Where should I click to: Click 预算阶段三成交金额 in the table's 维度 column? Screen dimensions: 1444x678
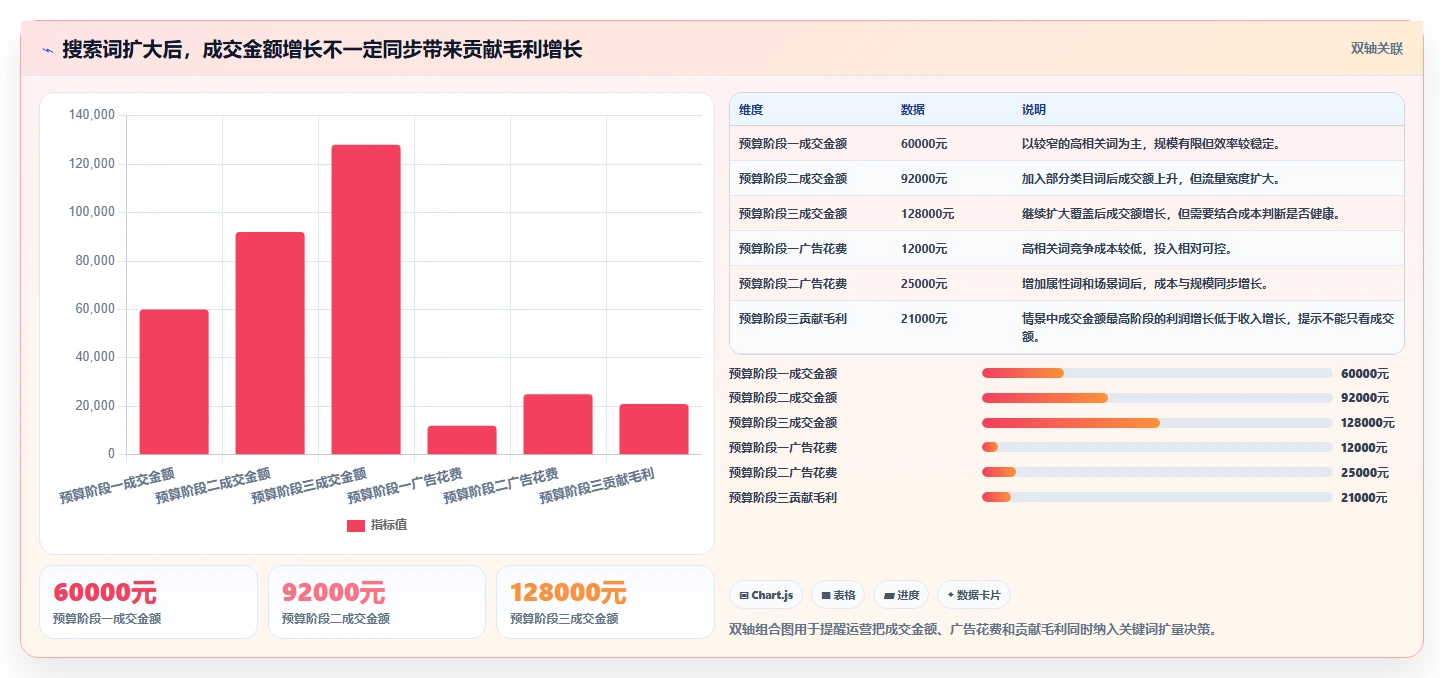tap(793, 214)
